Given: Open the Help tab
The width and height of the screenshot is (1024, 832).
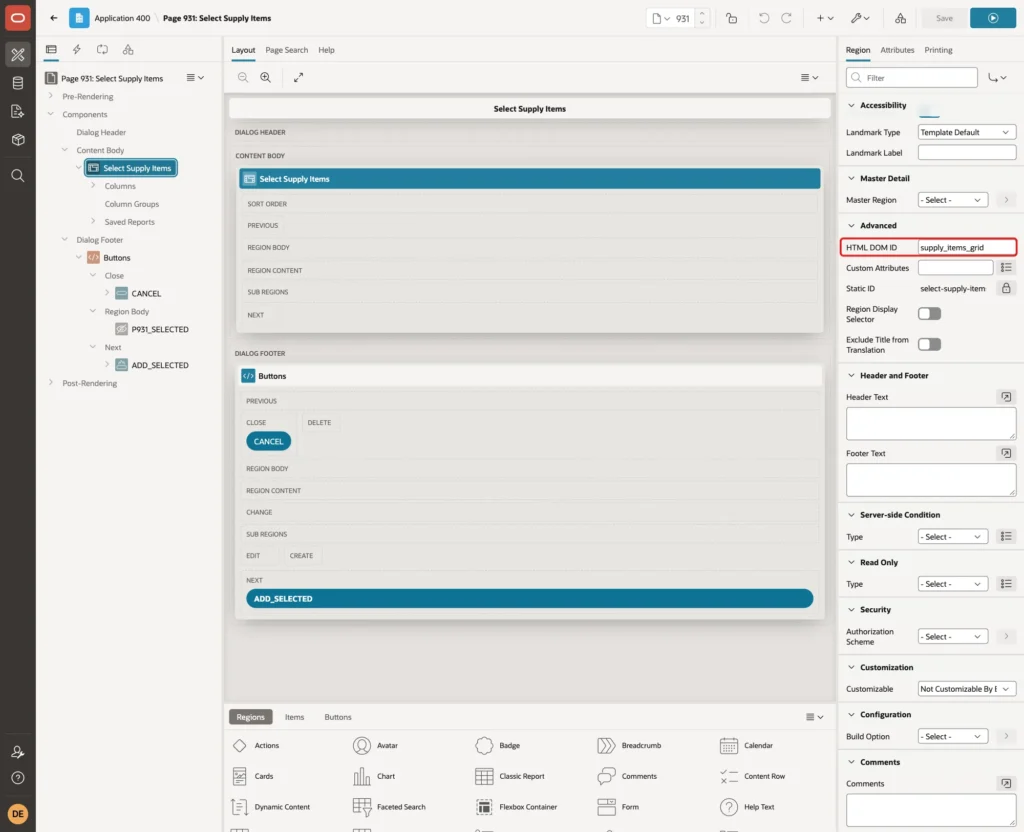Looking at the screenshot, I should coord(327,50).
